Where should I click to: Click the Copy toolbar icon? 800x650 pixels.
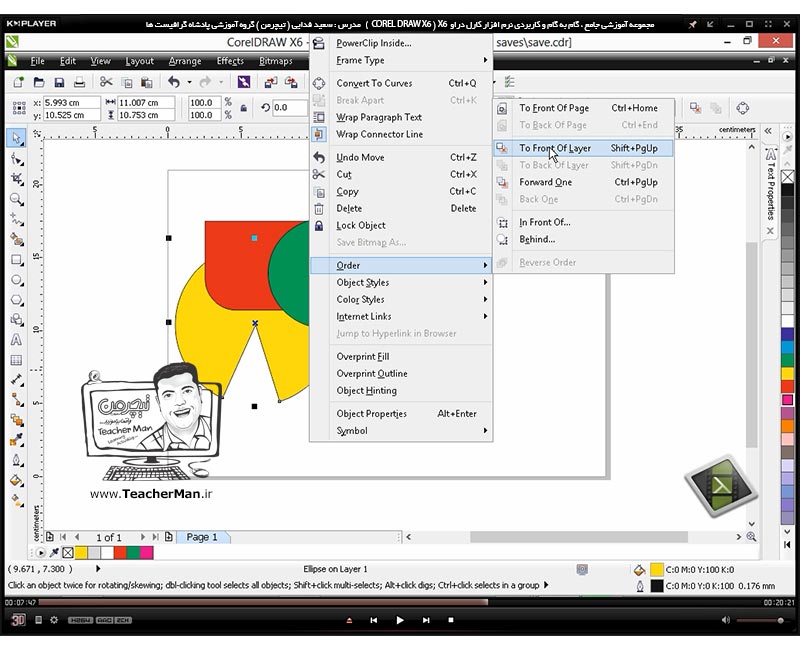(127, 82)
